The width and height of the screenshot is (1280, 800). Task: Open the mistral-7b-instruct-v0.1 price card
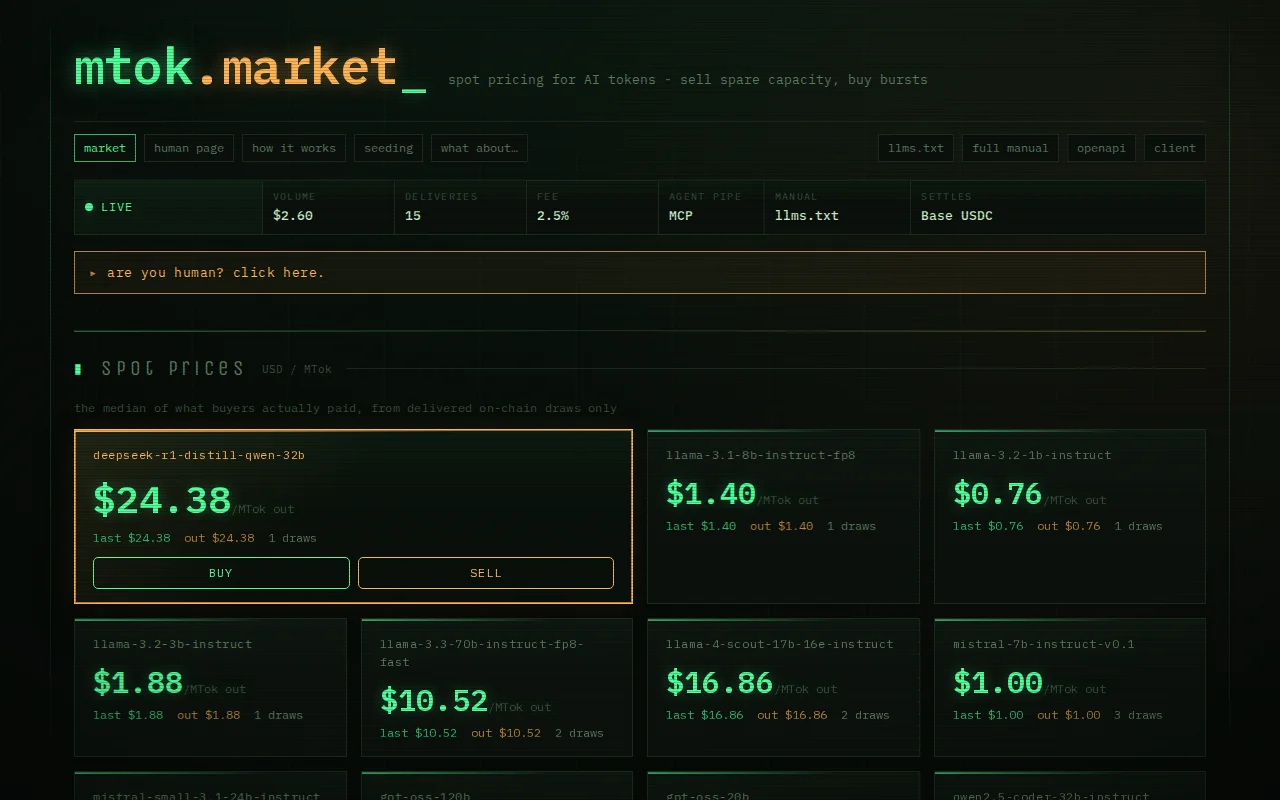pyautogui.click(x=1070, y=687)
